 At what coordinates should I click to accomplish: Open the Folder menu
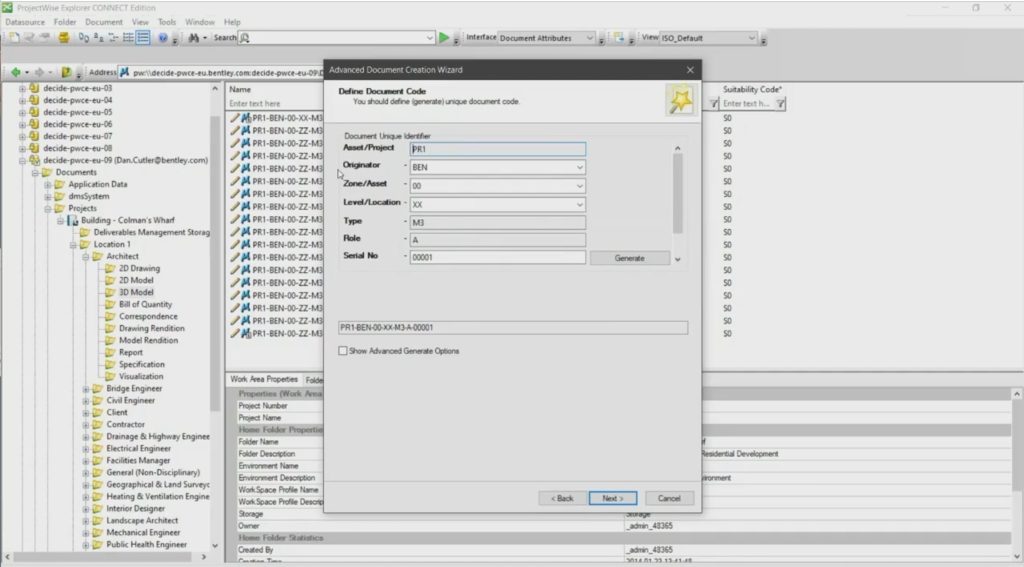(65, 22)
